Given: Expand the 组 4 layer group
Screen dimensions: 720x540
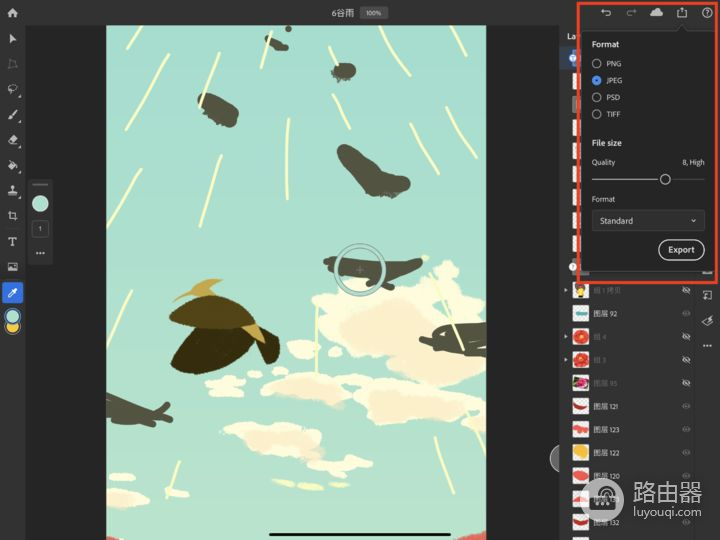Looking at the screenshot, I should click(567, 336).
